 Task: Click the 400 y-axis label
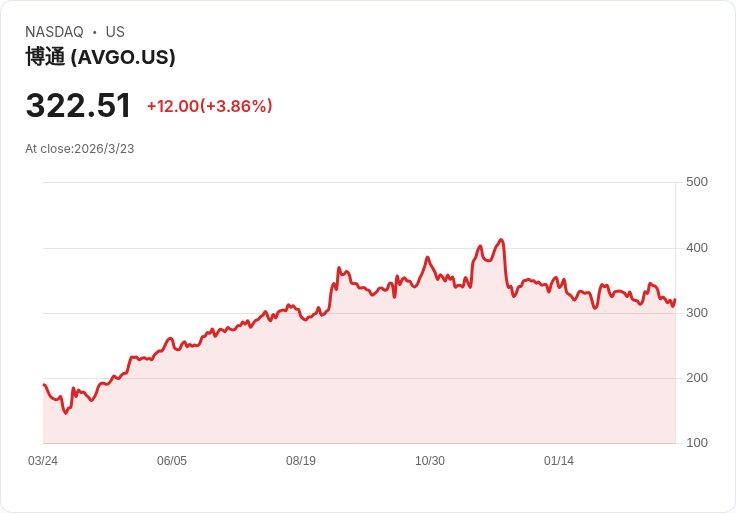[697, 248]
